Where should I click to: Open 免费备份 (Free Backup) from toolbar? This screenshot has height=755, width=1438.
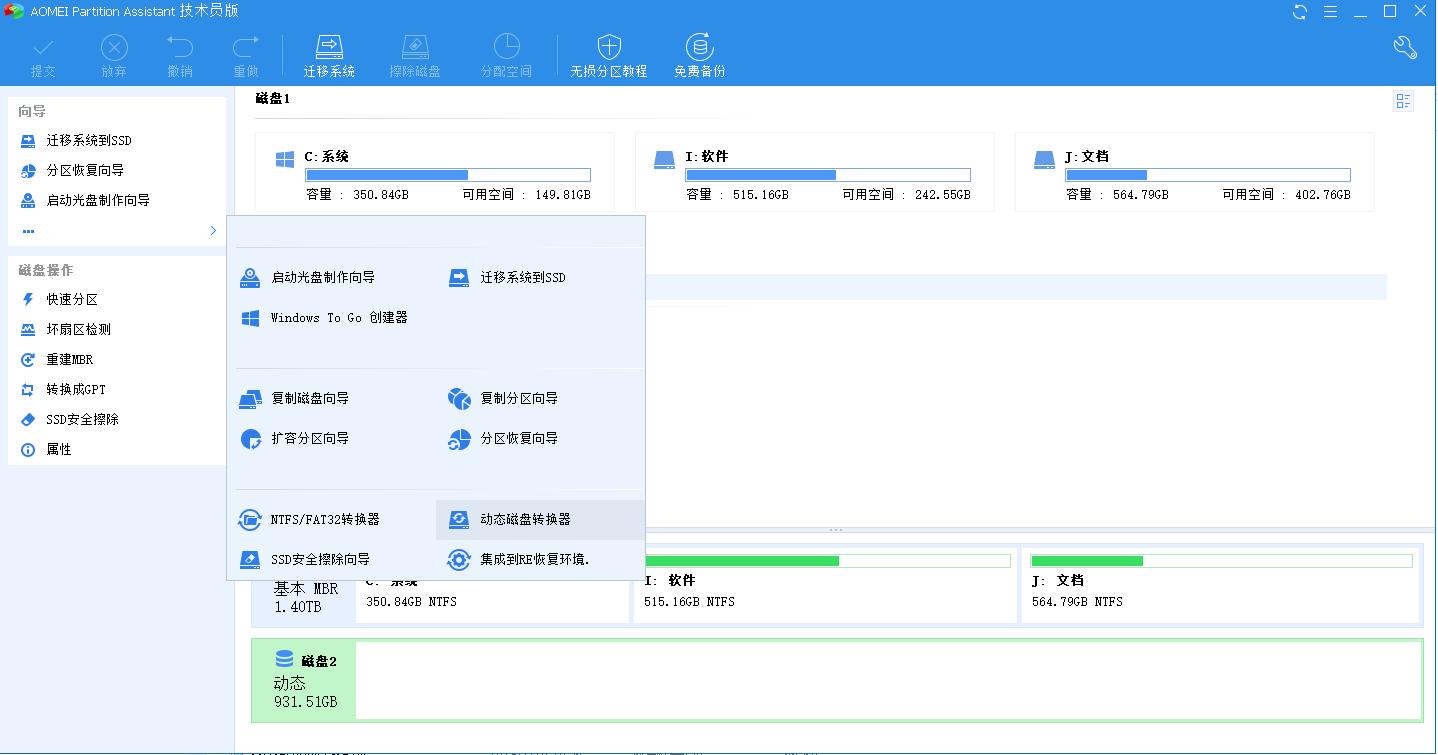click(698, 54)
